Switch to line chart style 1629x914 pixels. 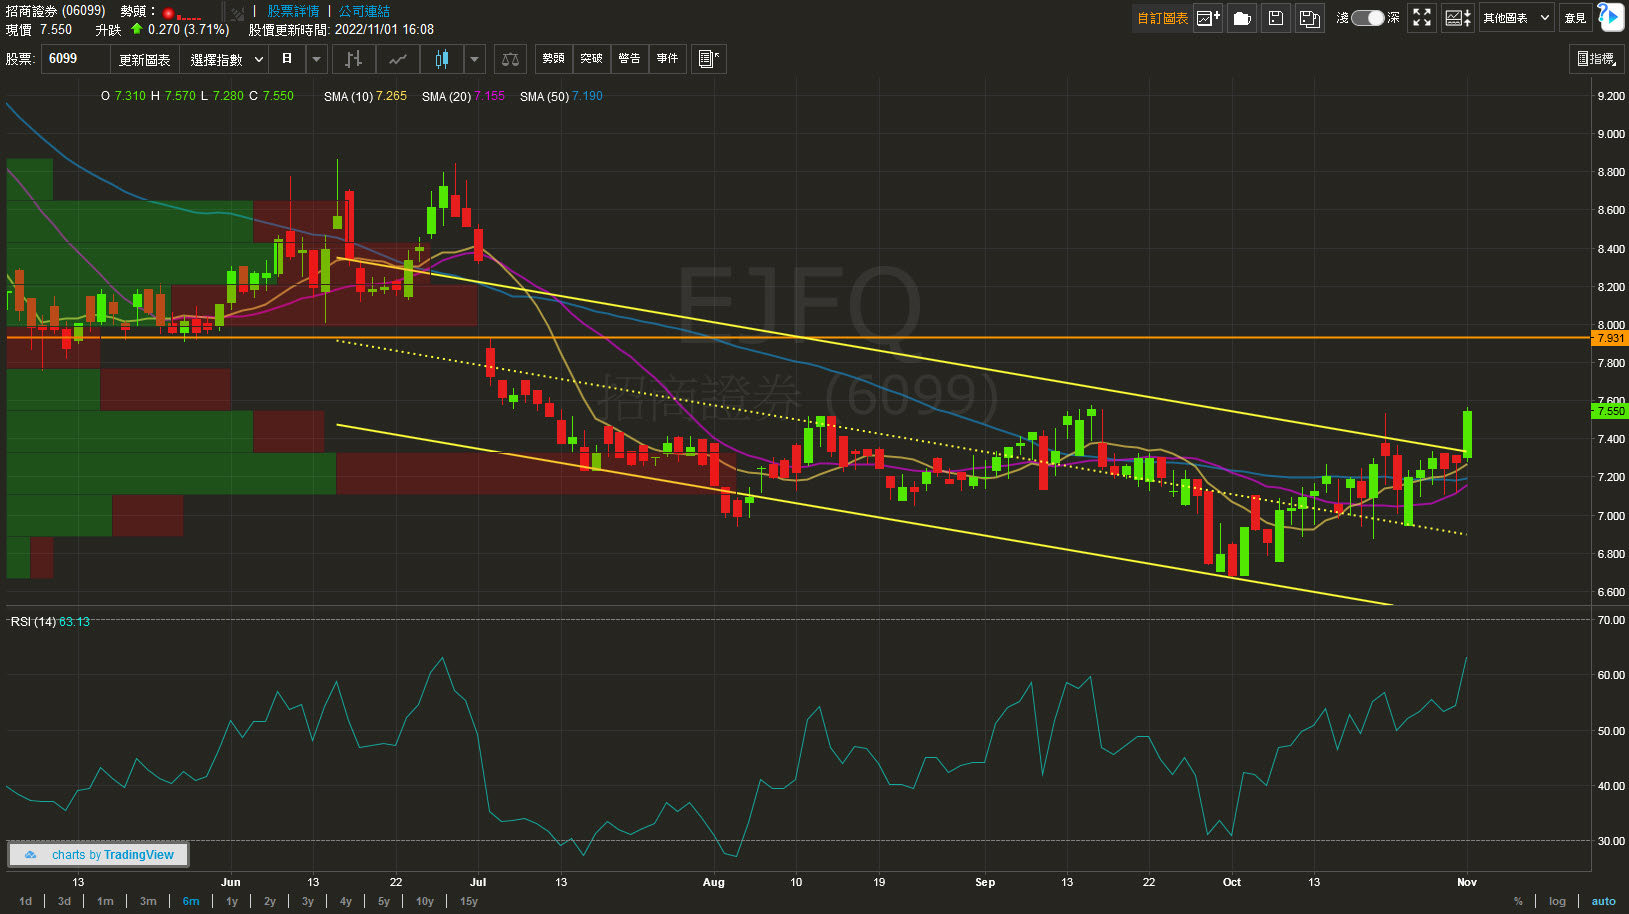tap(398, 59)
